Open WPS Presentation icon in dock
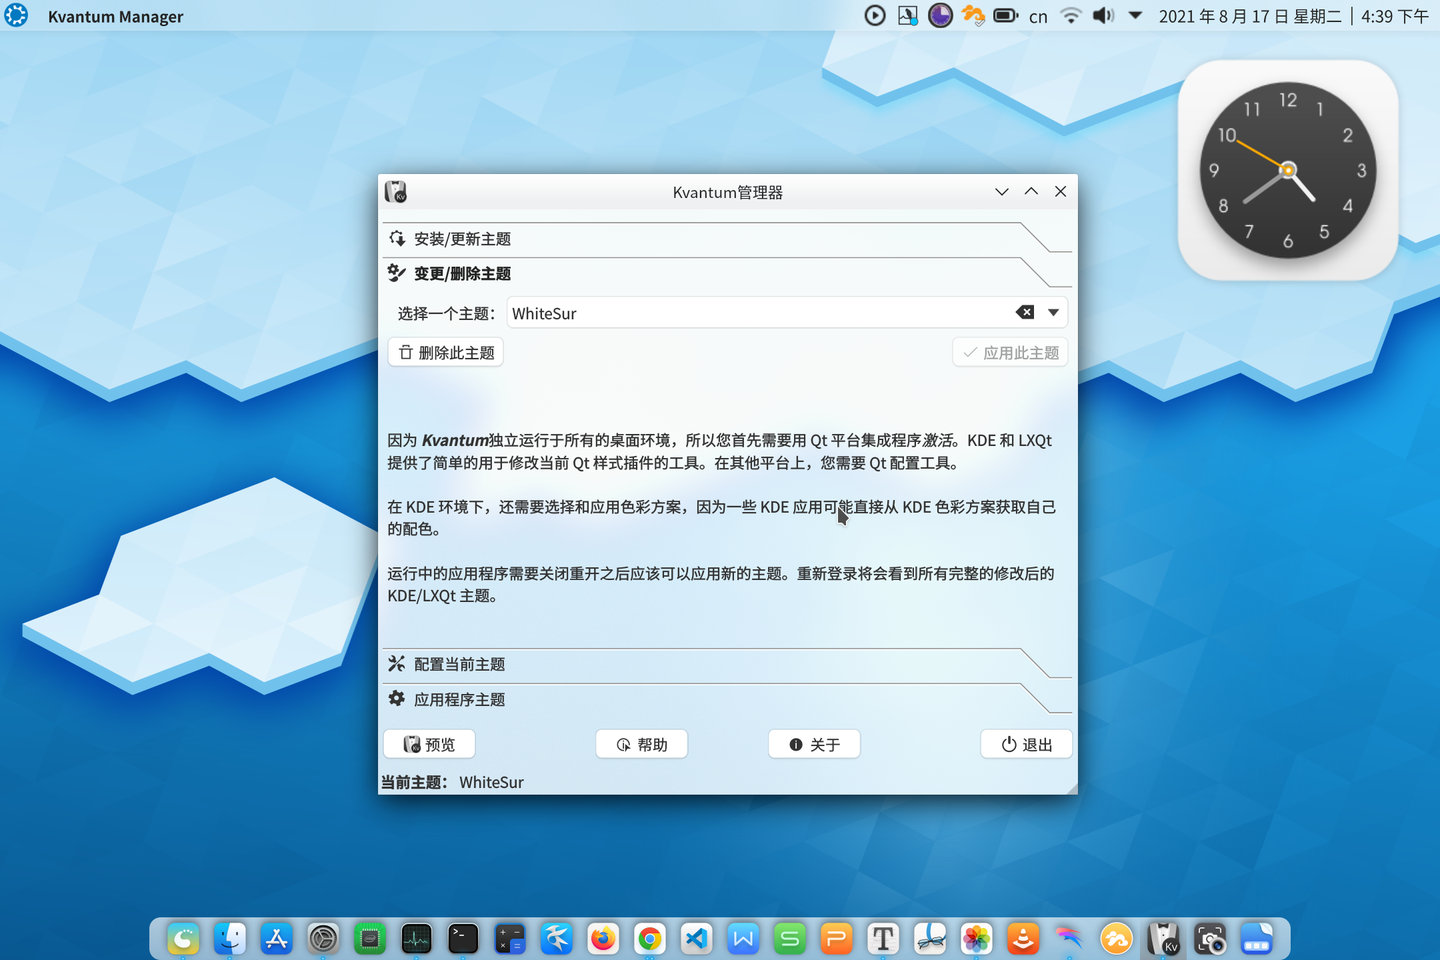Image resolution: width=1440 pixels, height=960 pixels. (836, 938)
